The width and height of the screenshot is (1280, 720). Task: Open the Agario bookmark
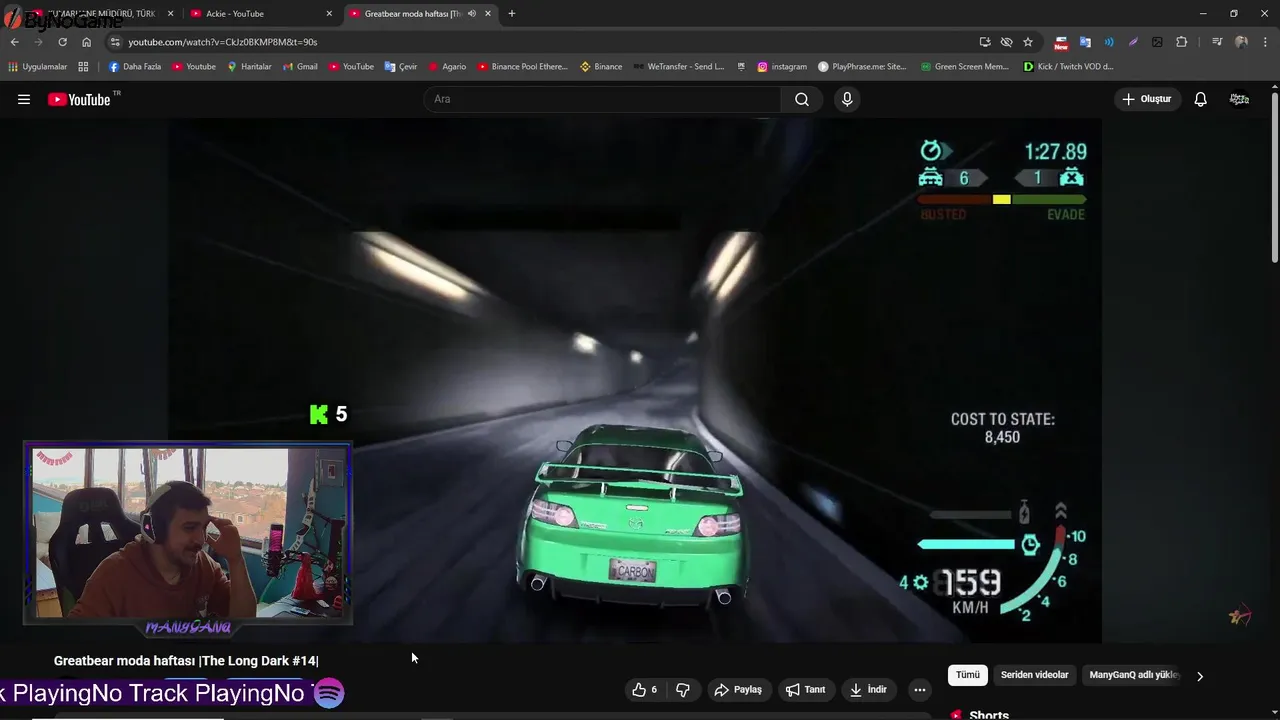(447, 67)
